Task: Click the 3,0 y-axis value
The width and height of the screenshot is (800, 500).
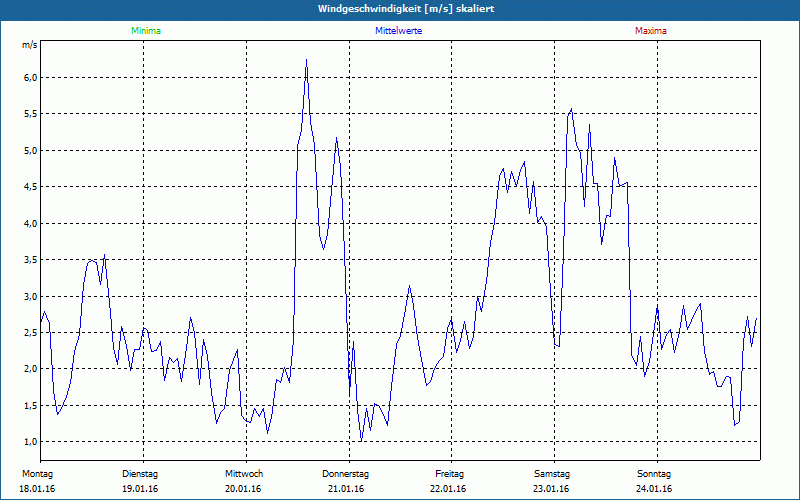Action: pos(31,296)
